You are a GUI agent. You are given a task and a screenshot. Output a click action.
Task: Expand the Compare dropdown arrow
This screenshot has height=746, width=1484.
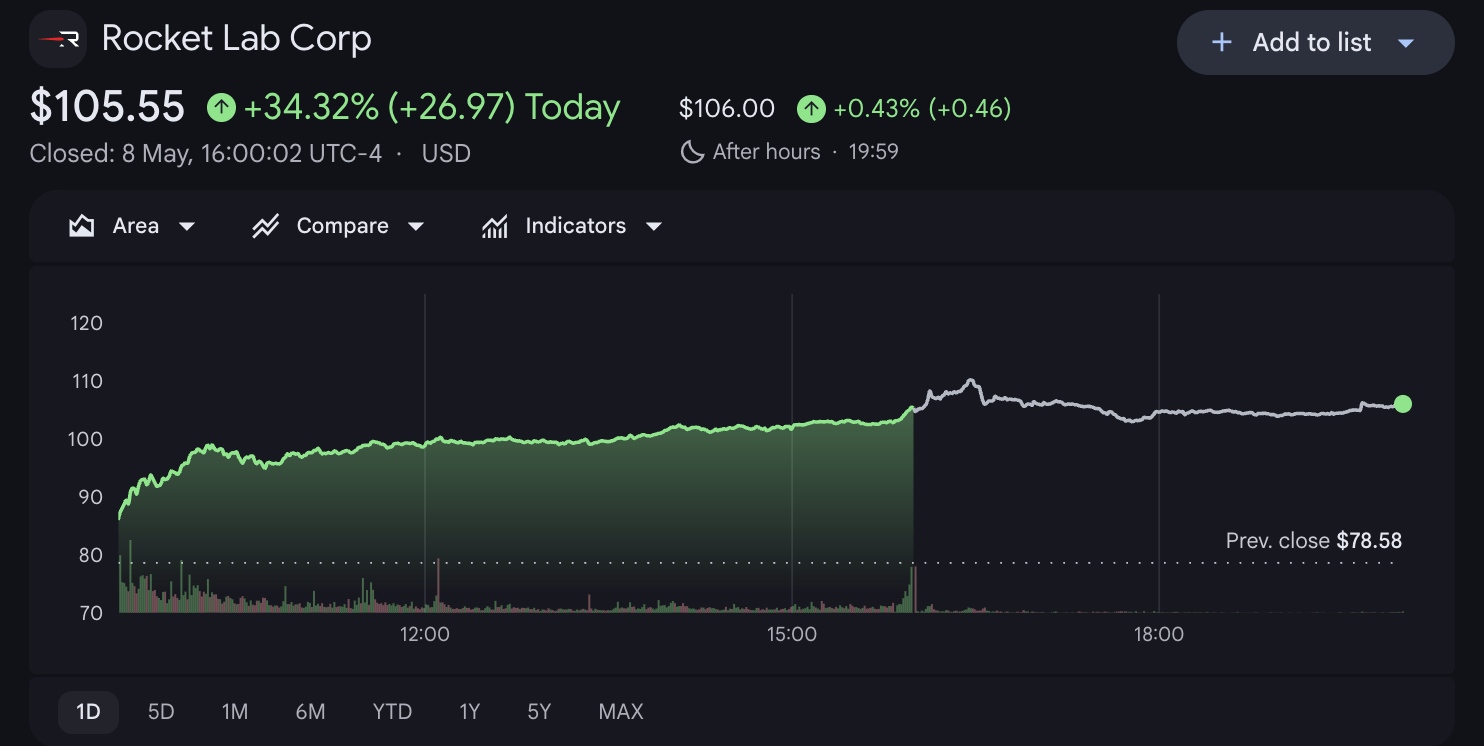point(416,227)
